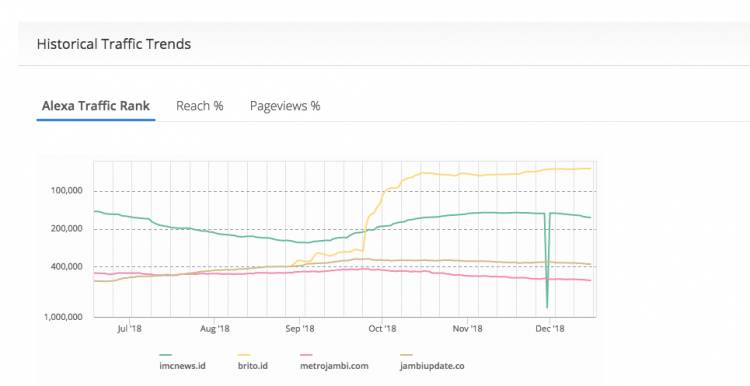Screen dimensions: 750x386
Task: Open the Pageviews % tab
Action: (x=285, y=106)
